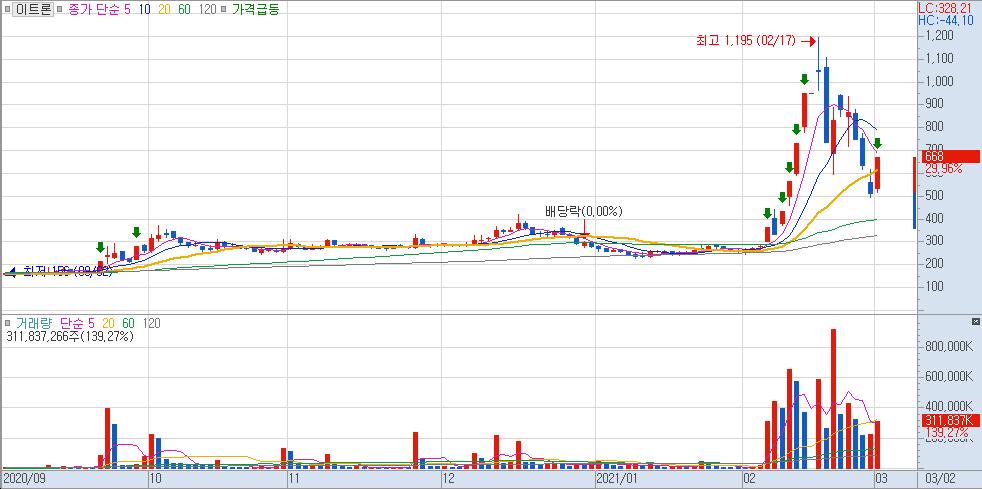982x489 pixels.
Task: Click the 2021/01 date axis label
Action: click(x=618, y=480)
